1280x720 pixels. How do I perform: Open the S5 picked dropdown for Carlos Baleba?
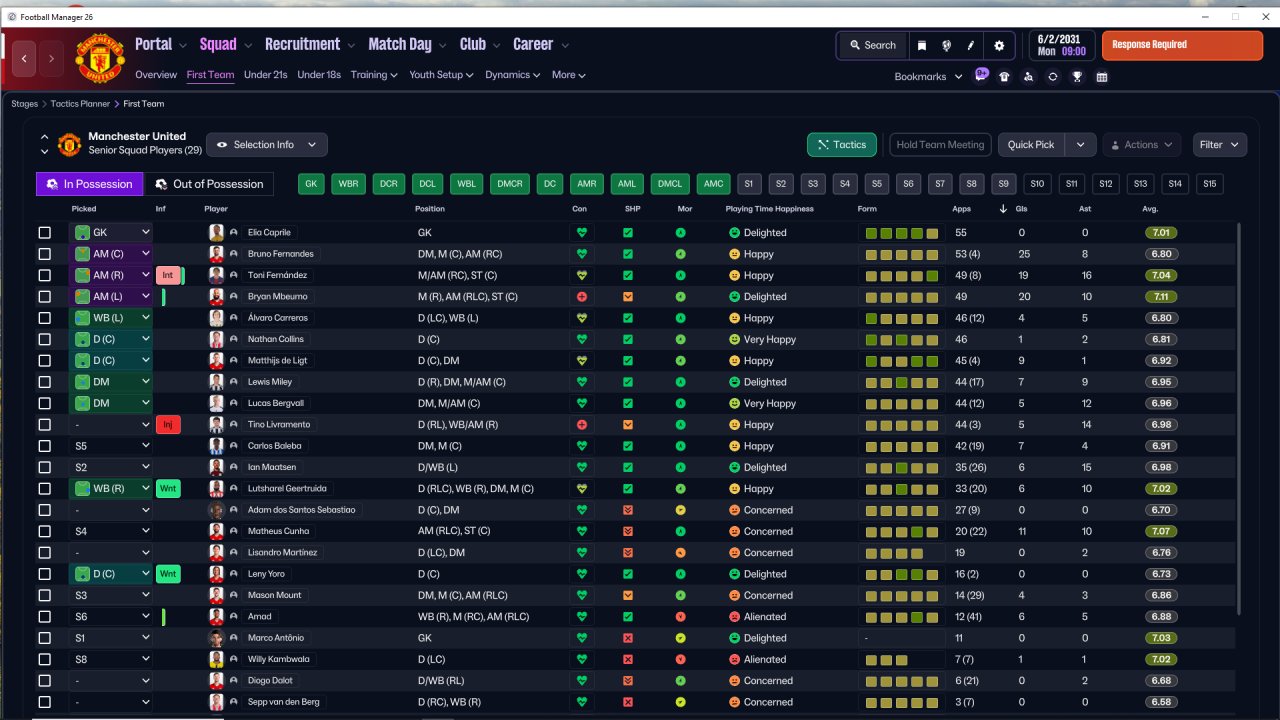111,446
